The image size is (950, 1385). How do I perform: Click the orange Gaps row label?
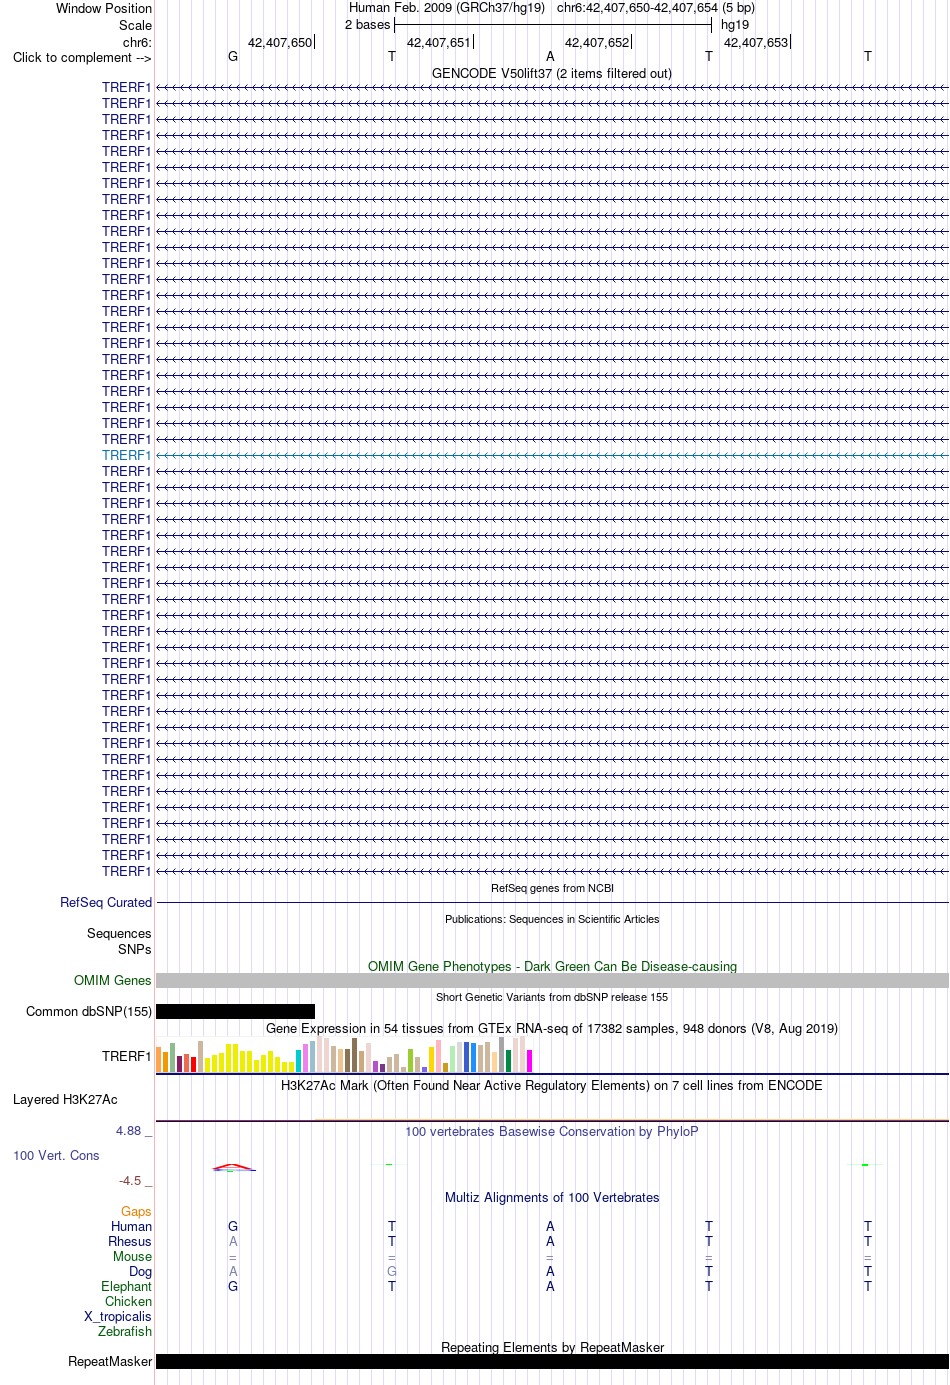pos(136,1211)
